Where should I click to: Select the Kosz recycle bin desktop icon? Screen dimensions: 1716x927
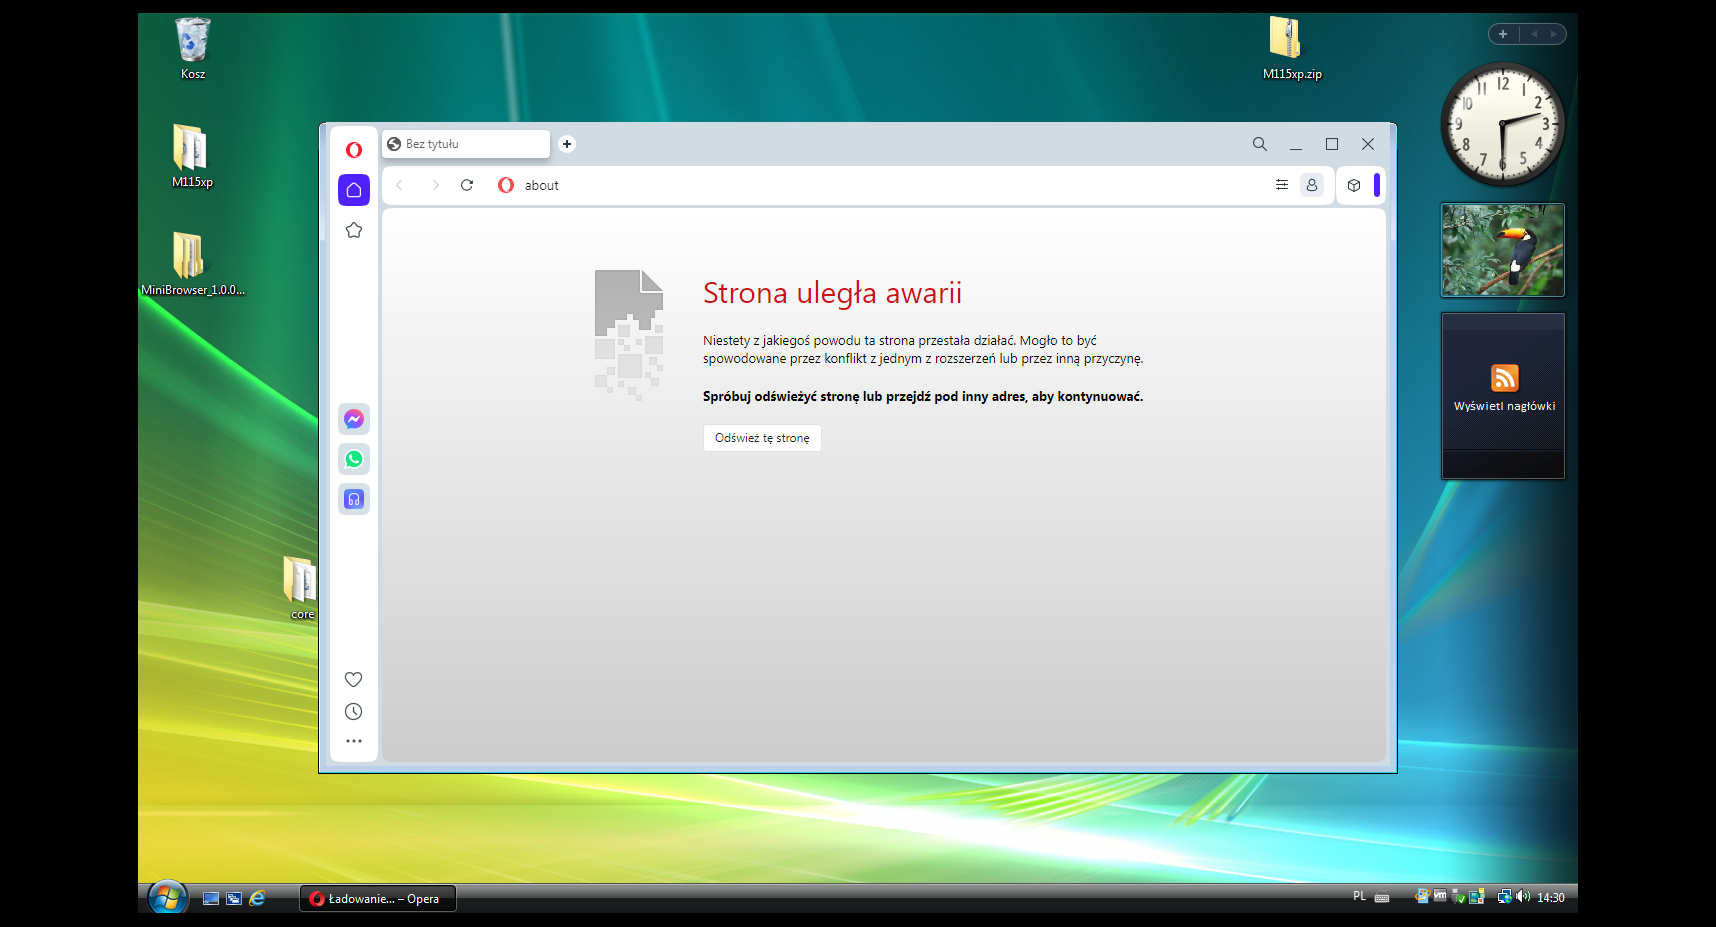[x=193, y=49]
